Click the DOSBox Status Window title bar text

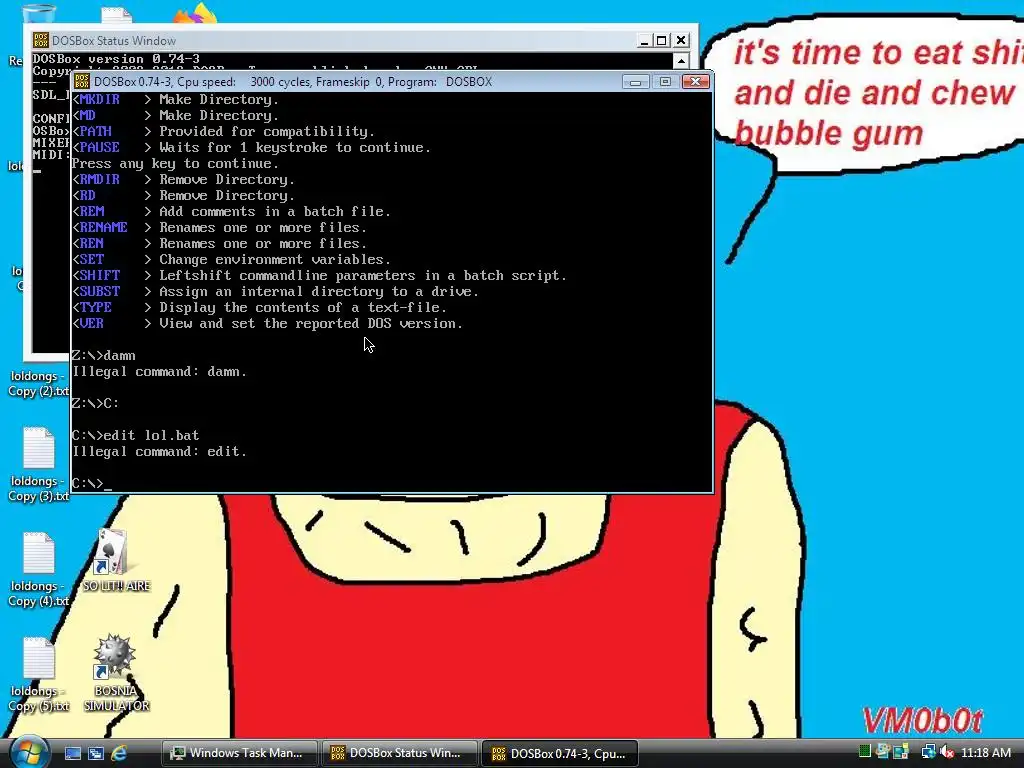[x=114, y=40]
